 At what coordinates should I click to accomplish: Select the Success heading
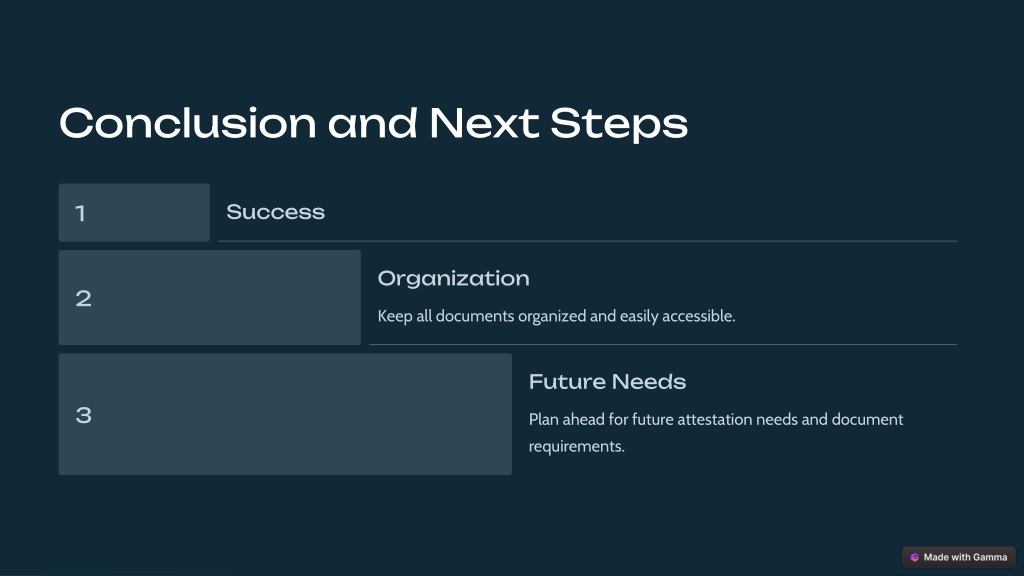pos(276,212)
